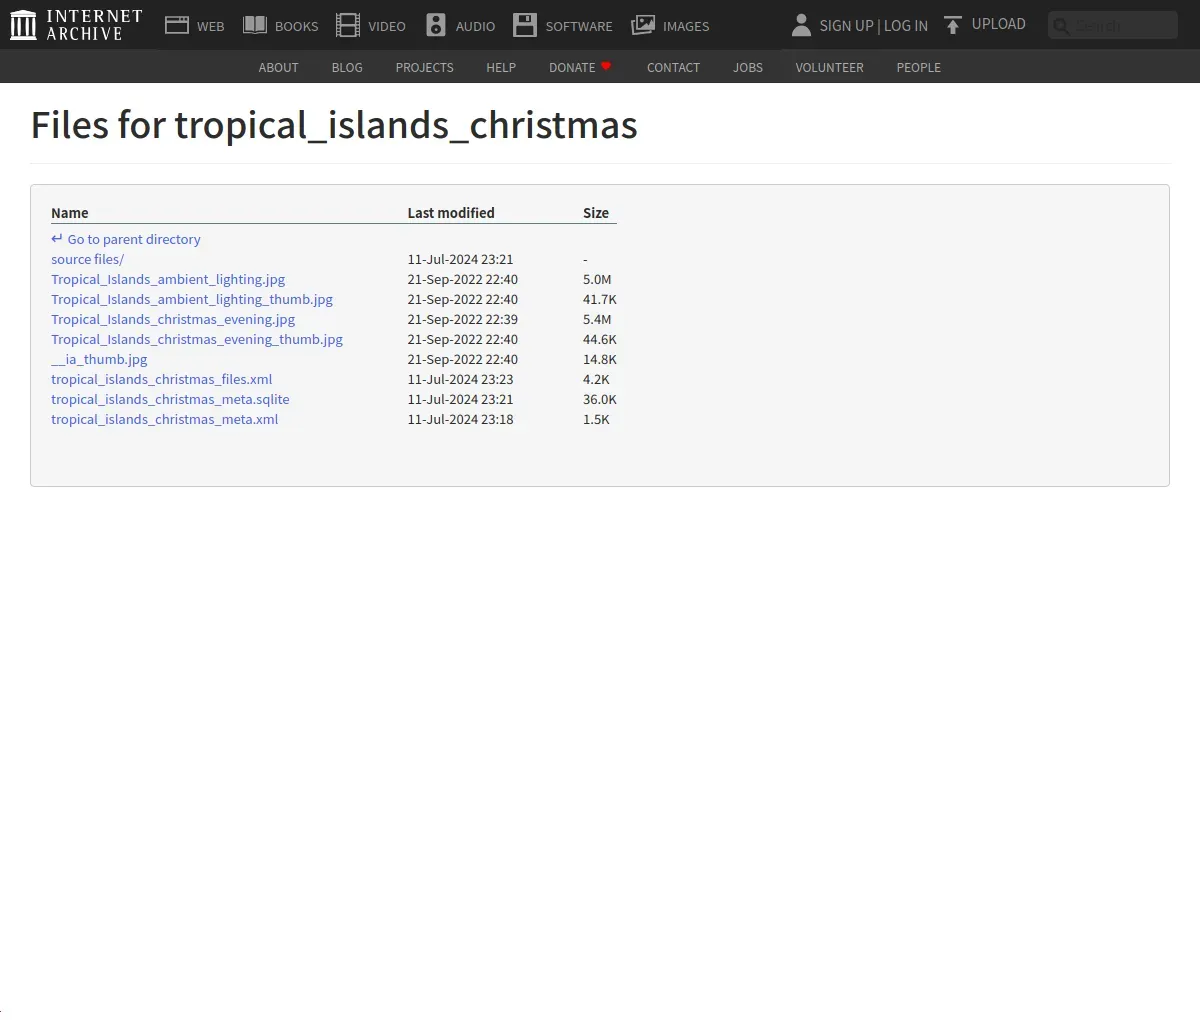Screen dimensions: 1200x1020
Task: Click the page title heading
Action: pyautogui.click(x=334, y=126)
